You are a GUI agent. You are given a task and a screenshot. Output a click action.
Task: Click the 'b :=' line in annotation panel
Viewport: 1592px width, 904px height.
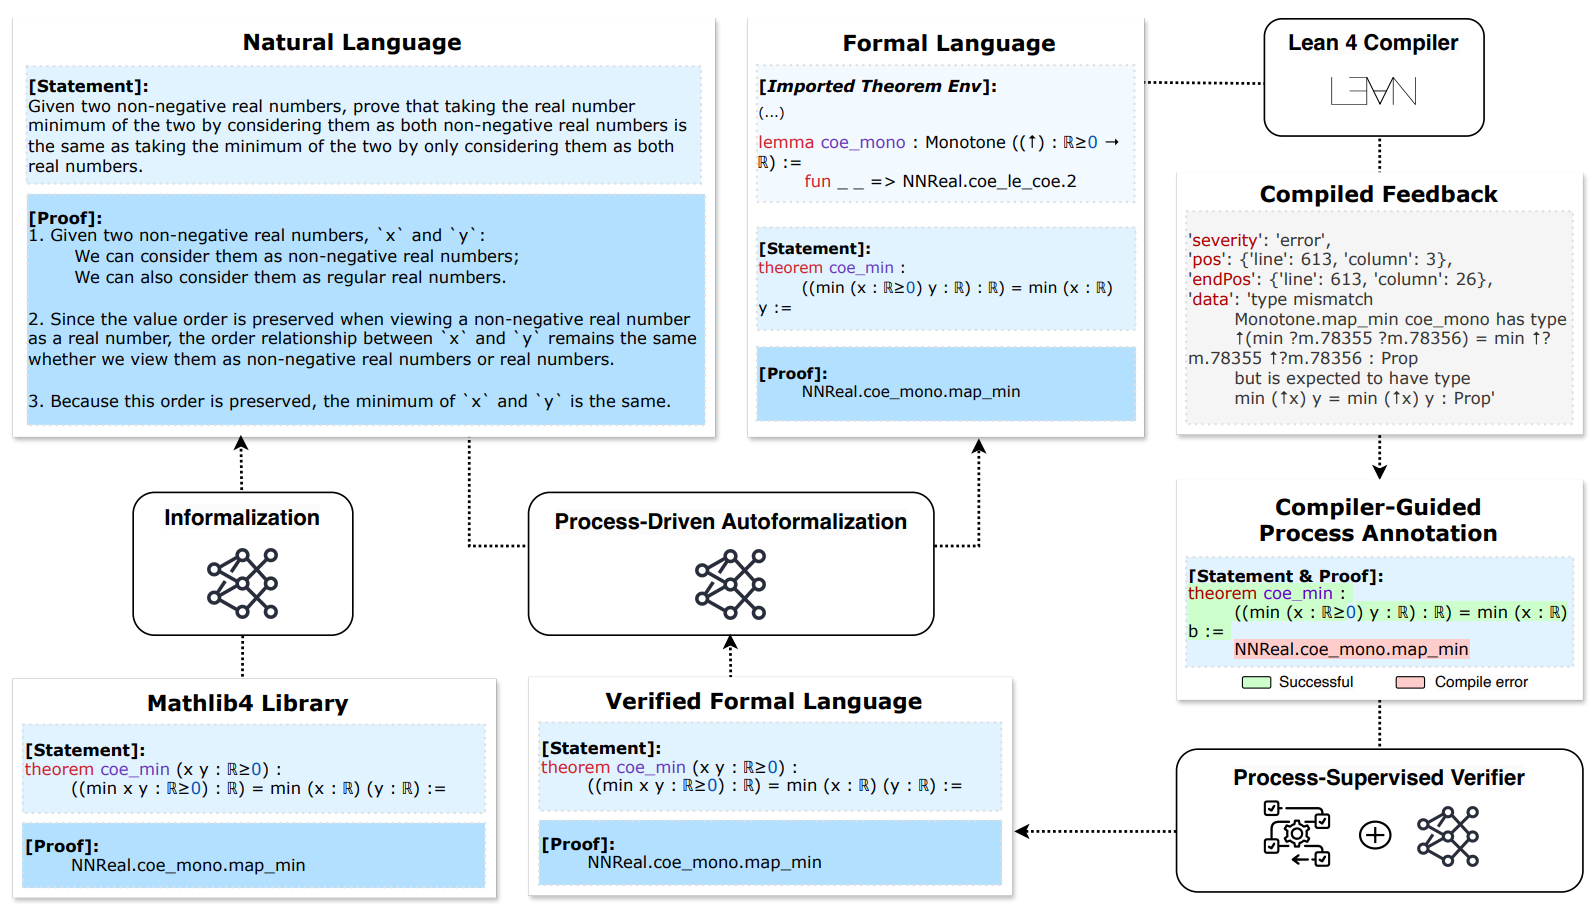(1205, 631)
